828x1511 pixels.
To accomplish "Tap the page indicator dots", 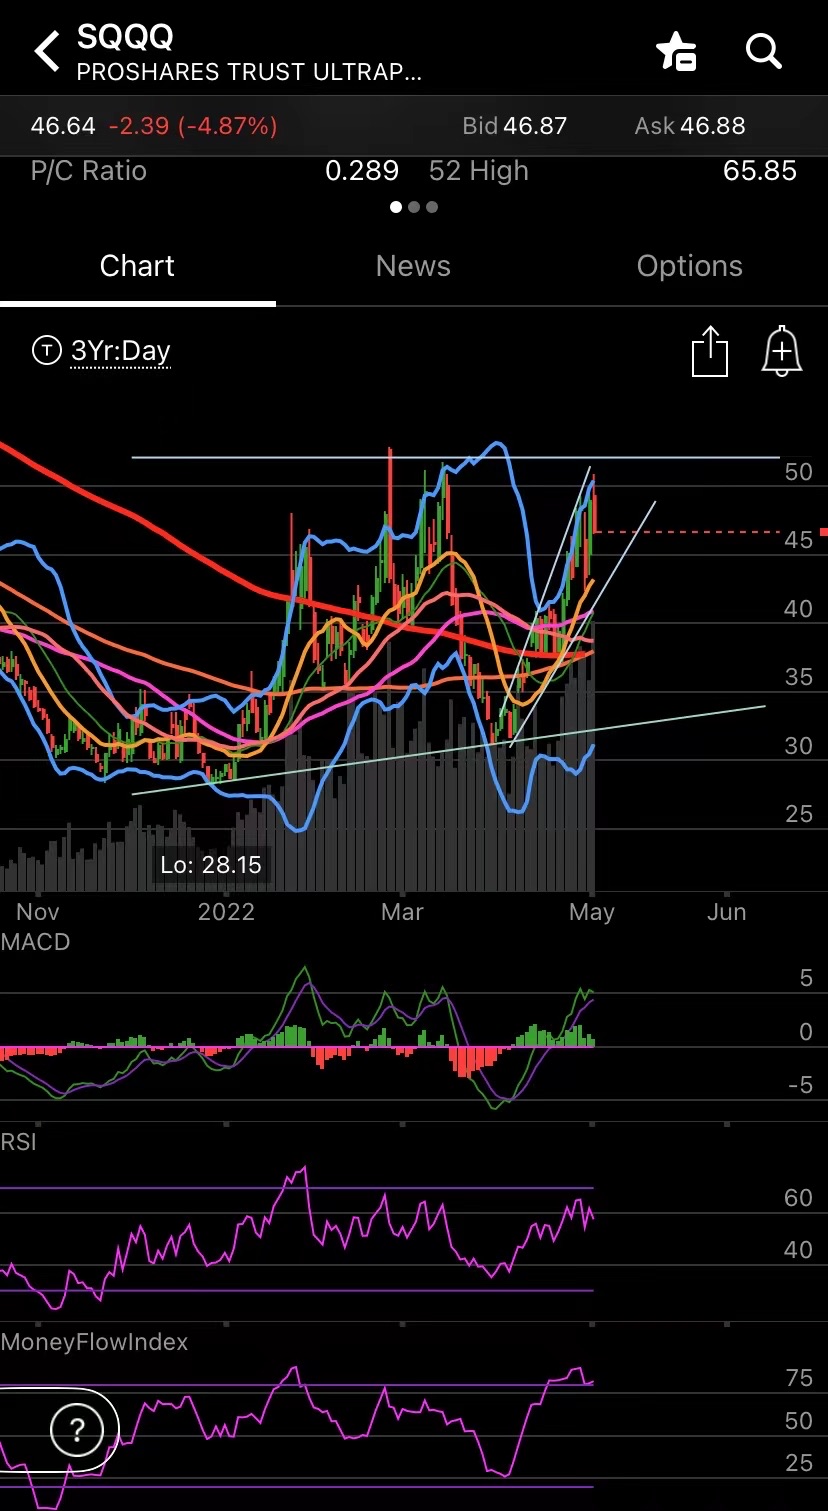I will pyautogui.click(x=414, y=207).
